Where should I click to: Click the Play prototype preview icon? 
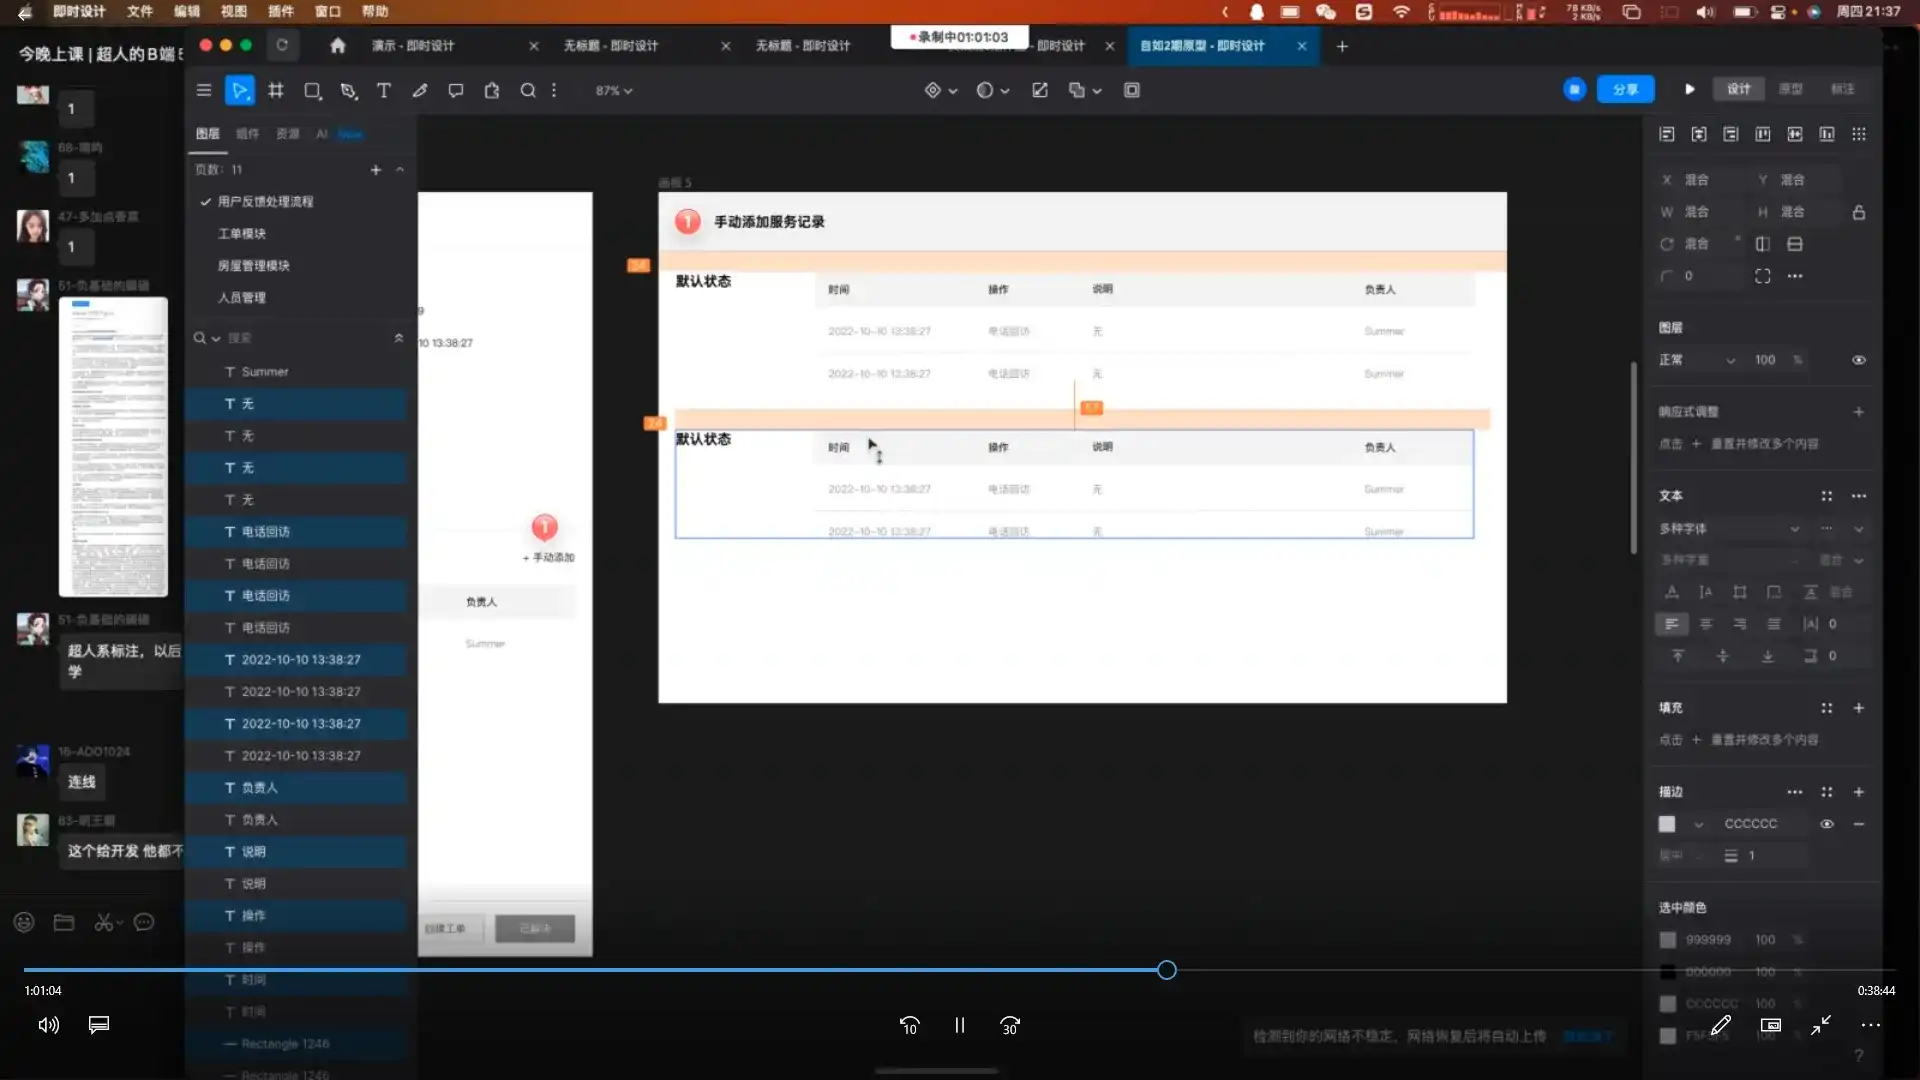tap(1689, 89)
